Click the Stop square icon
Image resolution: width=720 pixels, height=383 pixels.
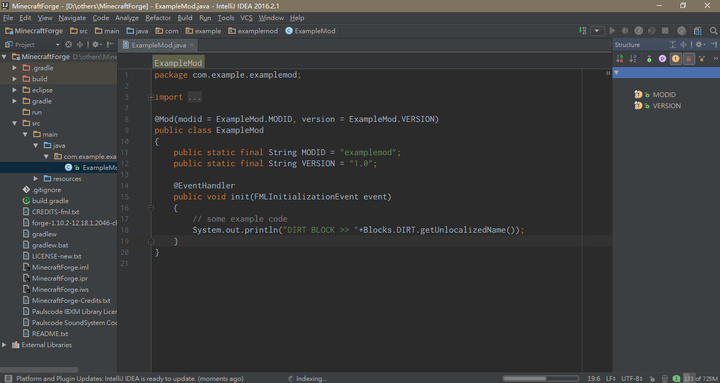click(665, 31)
